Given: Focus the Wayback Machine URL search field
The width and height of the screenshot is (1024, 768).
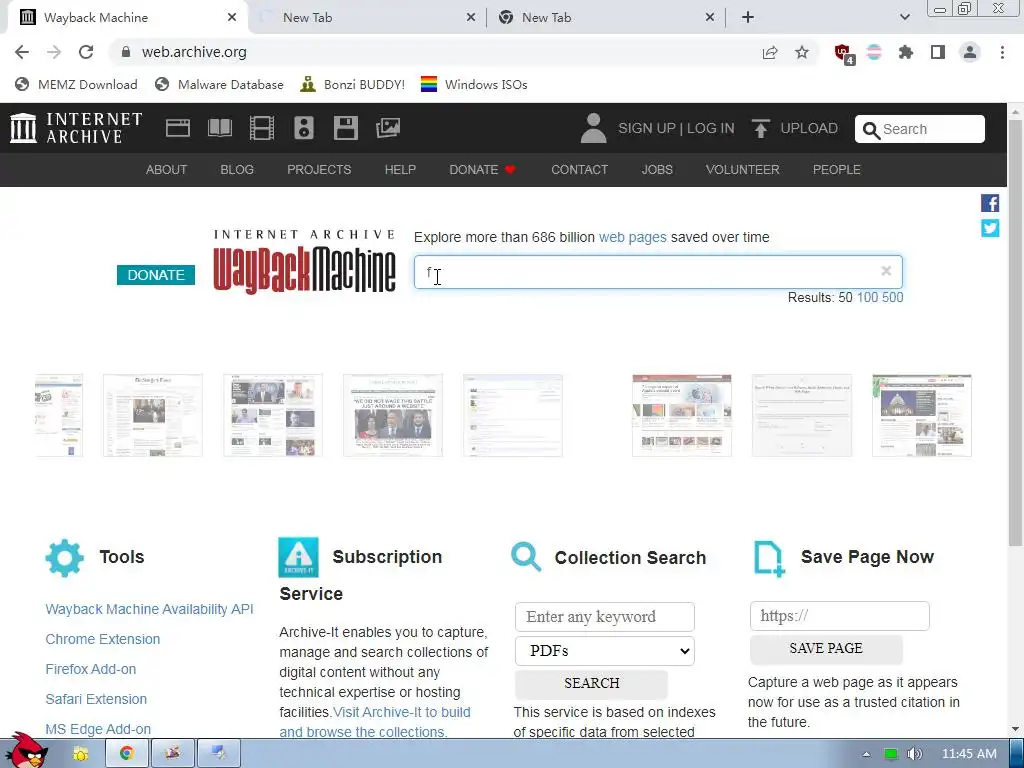Looking at the screenshot, I should [658, 272].
